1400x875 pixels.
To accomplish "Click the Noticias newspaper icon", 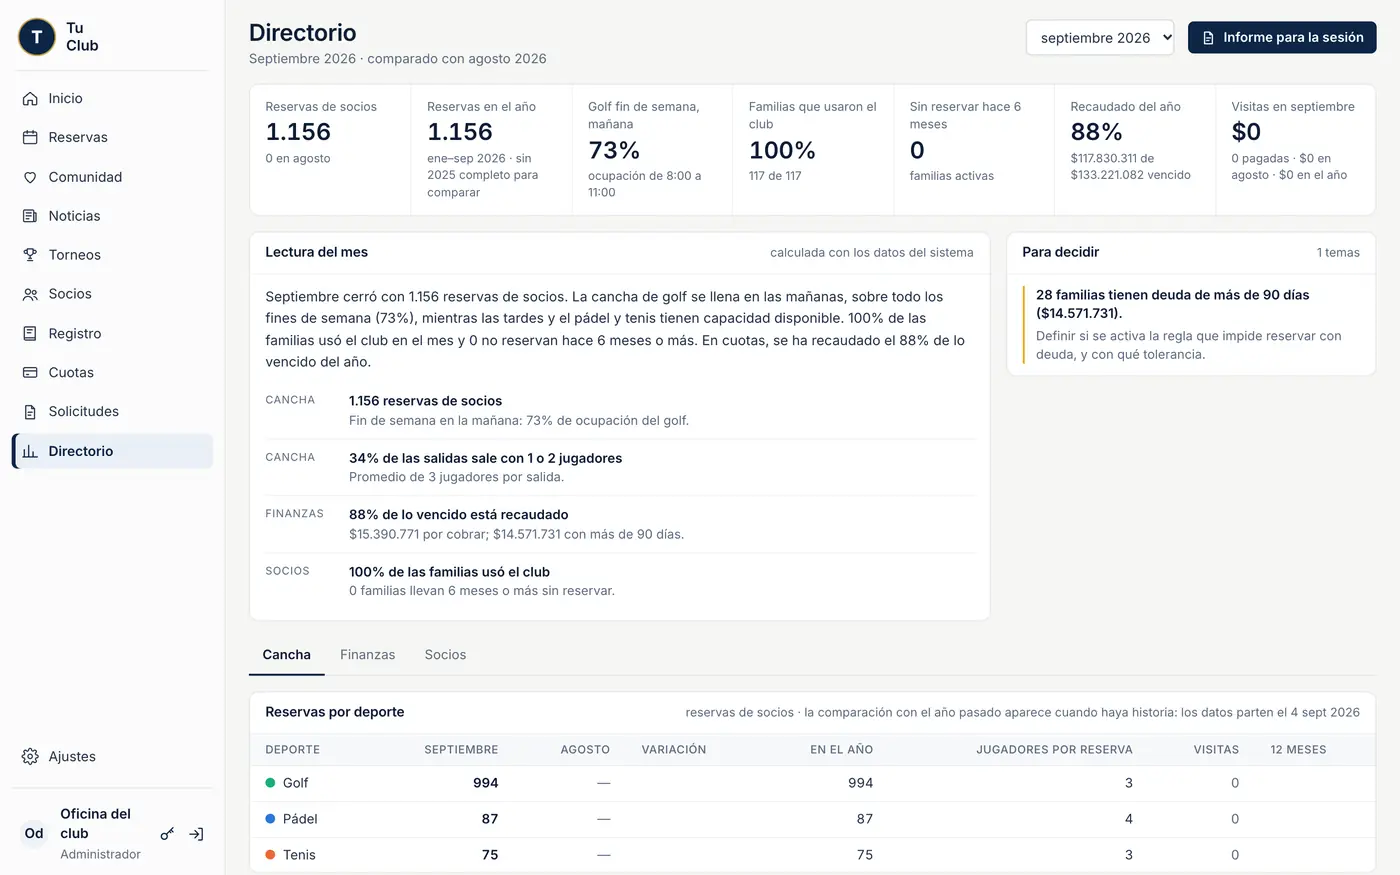I will coord(30,216).
